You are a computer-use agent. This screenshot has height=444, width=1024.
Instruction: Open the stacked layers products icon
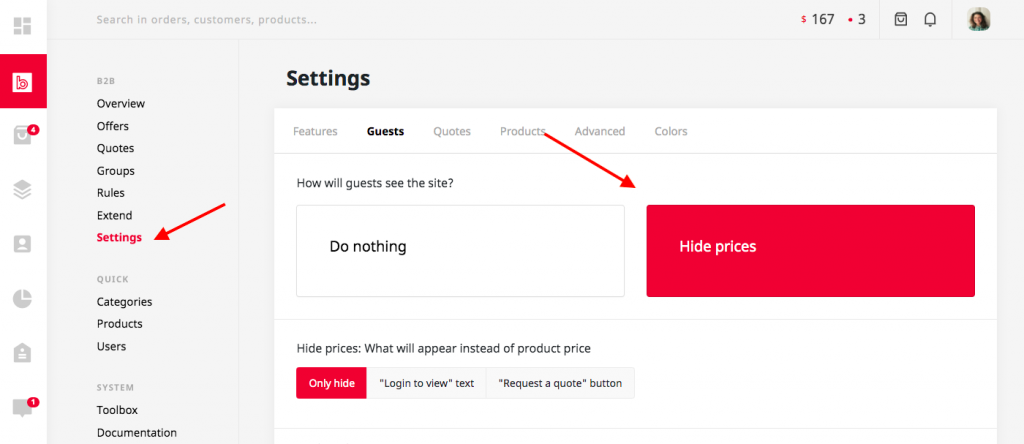point(22,190)
